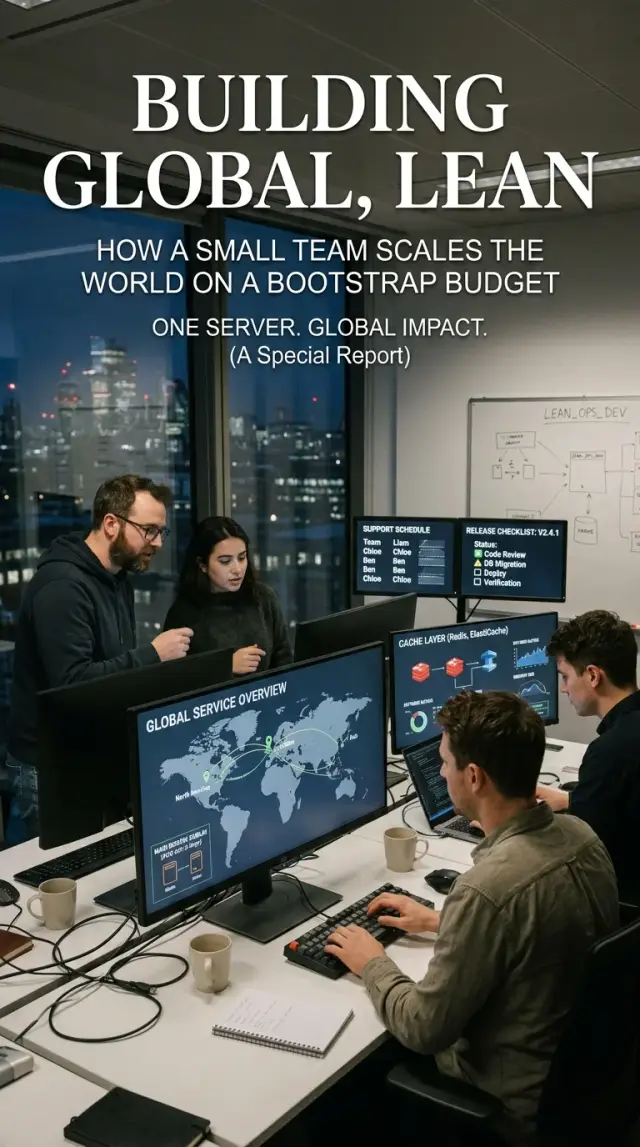Screen dimensions: 640x1147
Task: Click "ONE SERVER. GLOBAL IMPACT." tagline
Action: point(319,328)
